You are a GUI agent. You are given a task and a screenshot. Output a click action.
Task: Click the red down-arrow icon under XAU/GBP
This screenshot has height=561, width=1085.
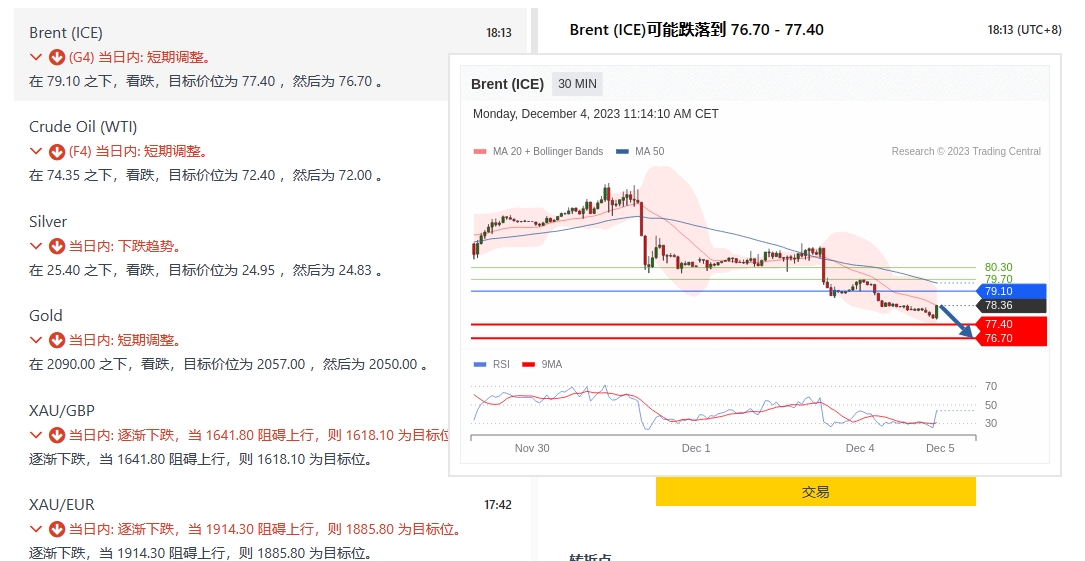[57, 435]
